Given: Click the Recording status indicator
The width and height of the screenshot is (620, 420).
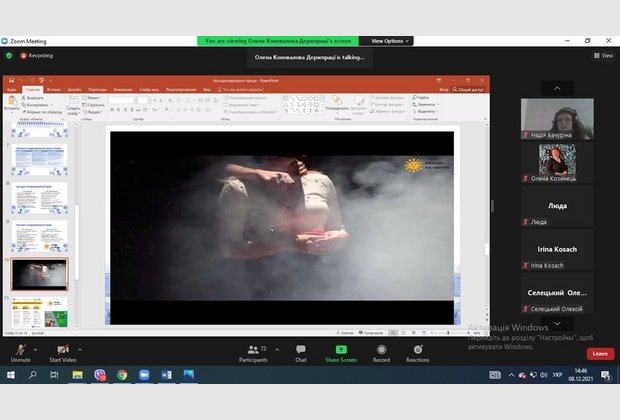Looking at the screenshot, I should pyautogui.click(x=37, y=56).
